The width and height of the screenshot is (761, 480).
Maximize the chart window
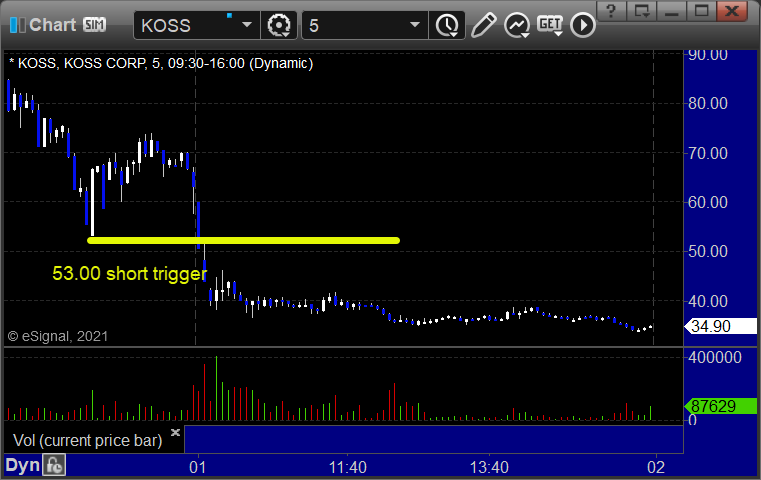701,11
